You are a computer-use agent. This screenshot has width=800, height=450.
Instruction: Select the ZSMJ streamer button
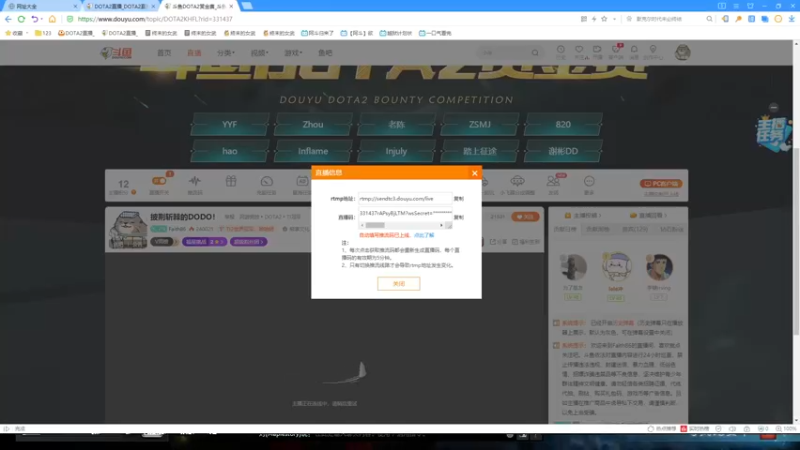[x=480, y=124]
